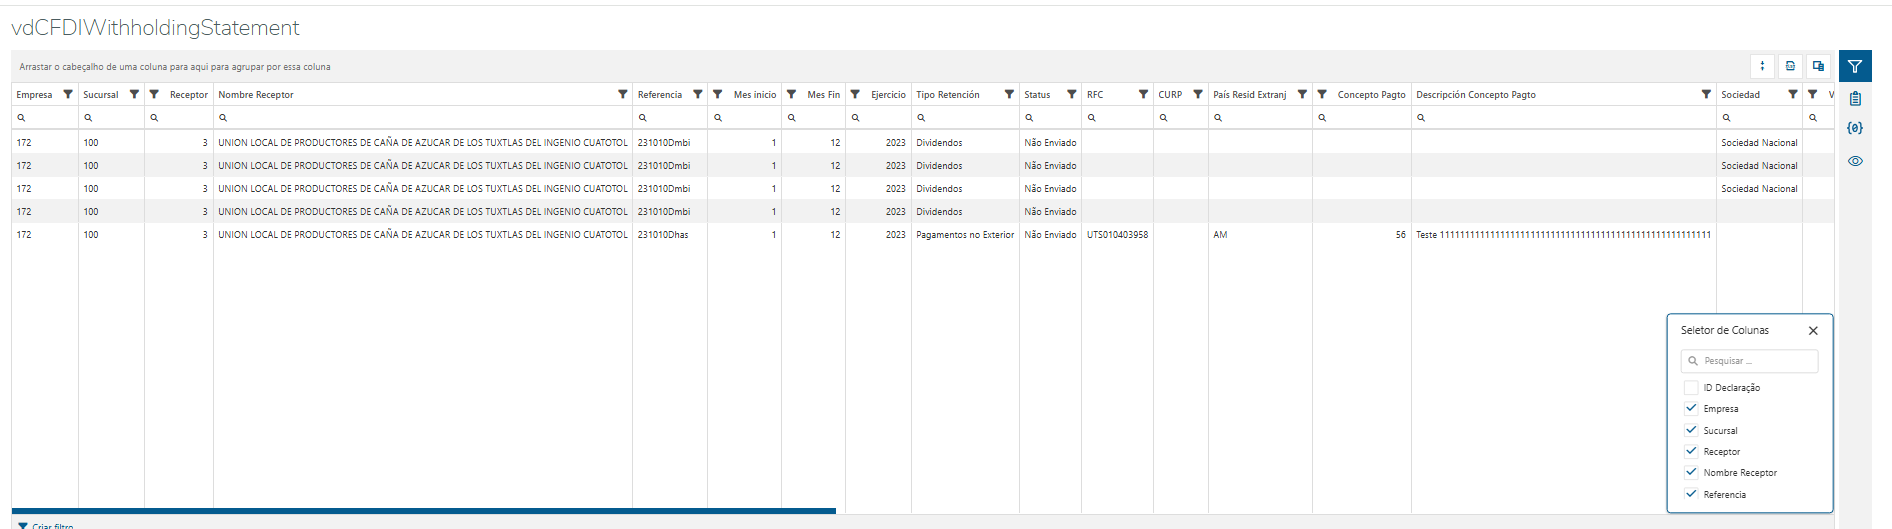Image resolution: width=1892 pixels, height=529 pixels.
Task: Click the eye icon in right sidebar
Action: [1855, 161]
